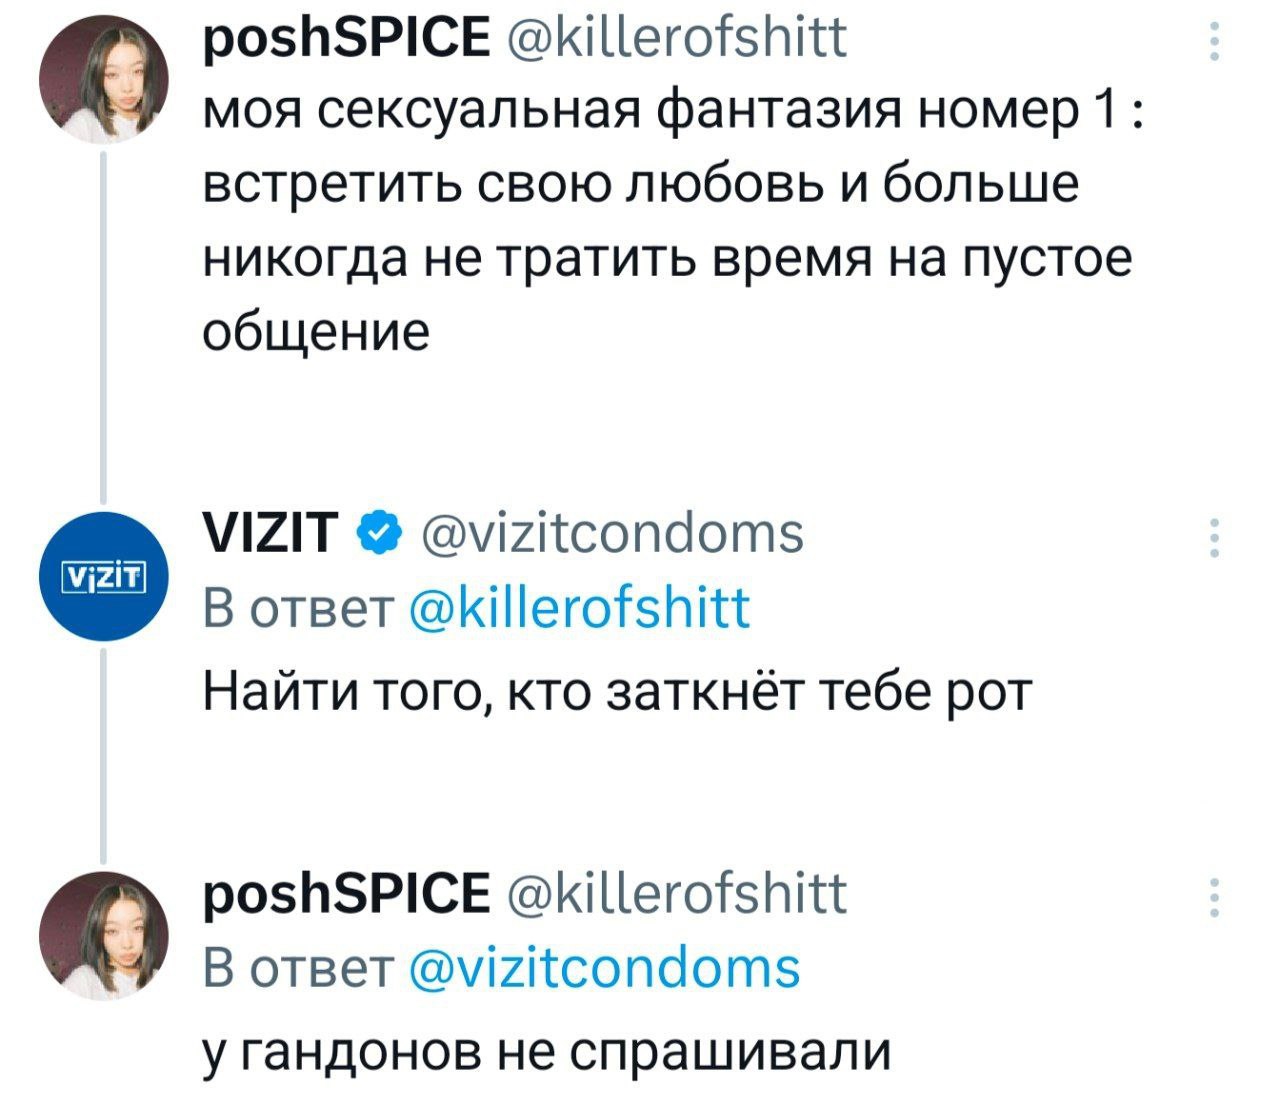Click the gray @vizitcondoms handle beside VIZIT
The width and height of the screenshot is (1280, 1105).
pos(611,535)
